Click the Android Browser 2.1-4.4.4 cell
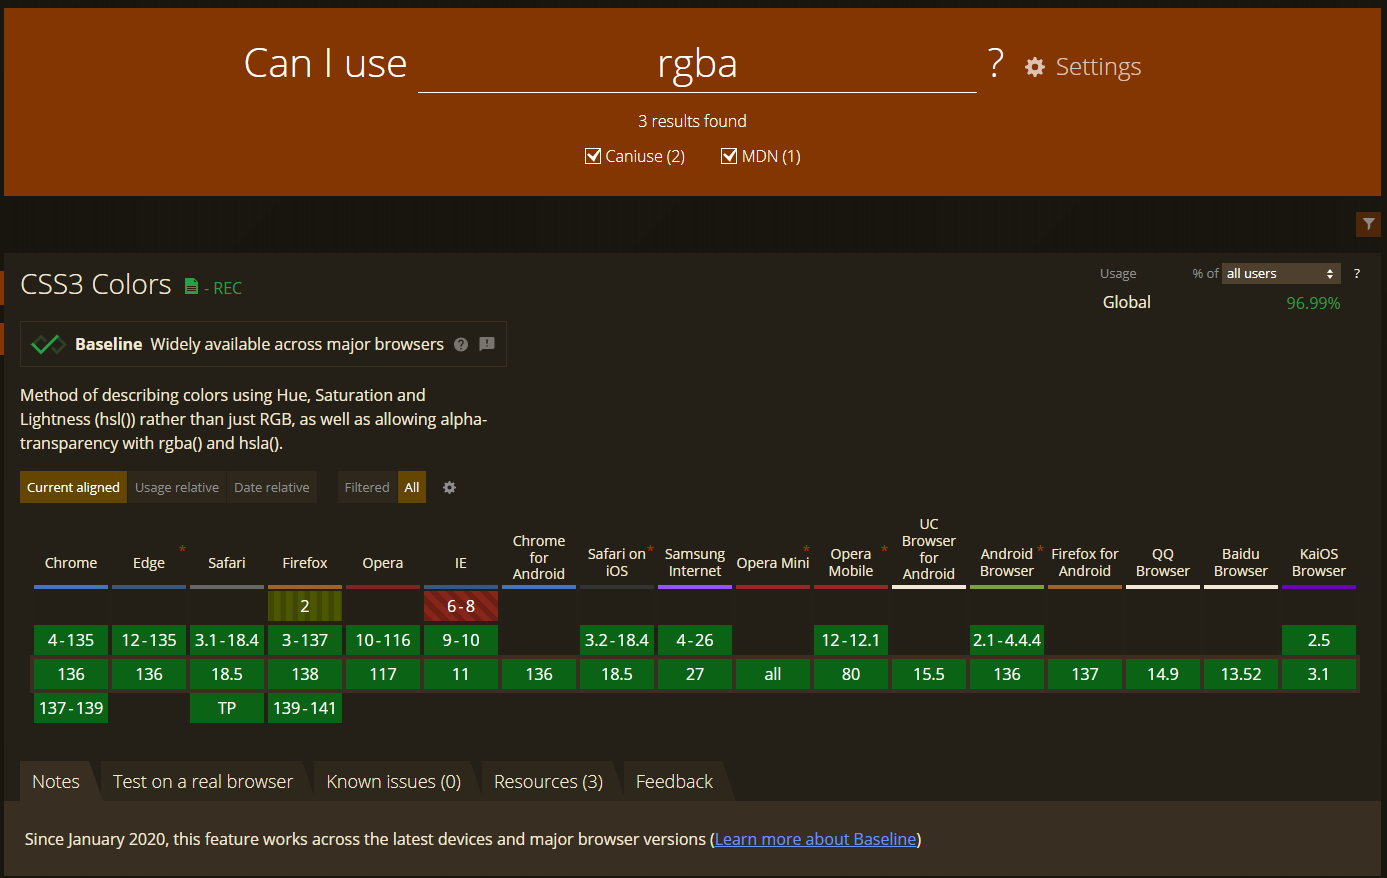Image resolution: width=1387 pixels, height=878 pixels. click(x=1007, y=640)
